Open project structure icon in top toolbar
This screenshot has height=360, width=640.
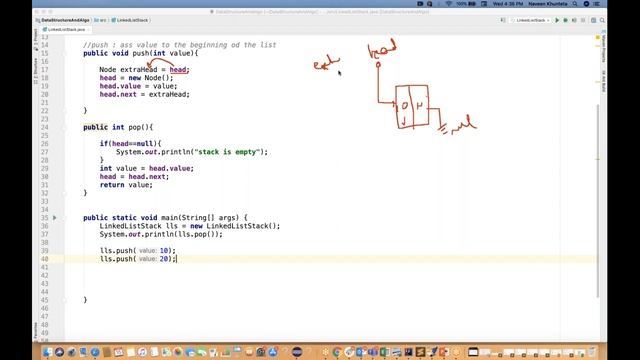click(x=593, y=20)
